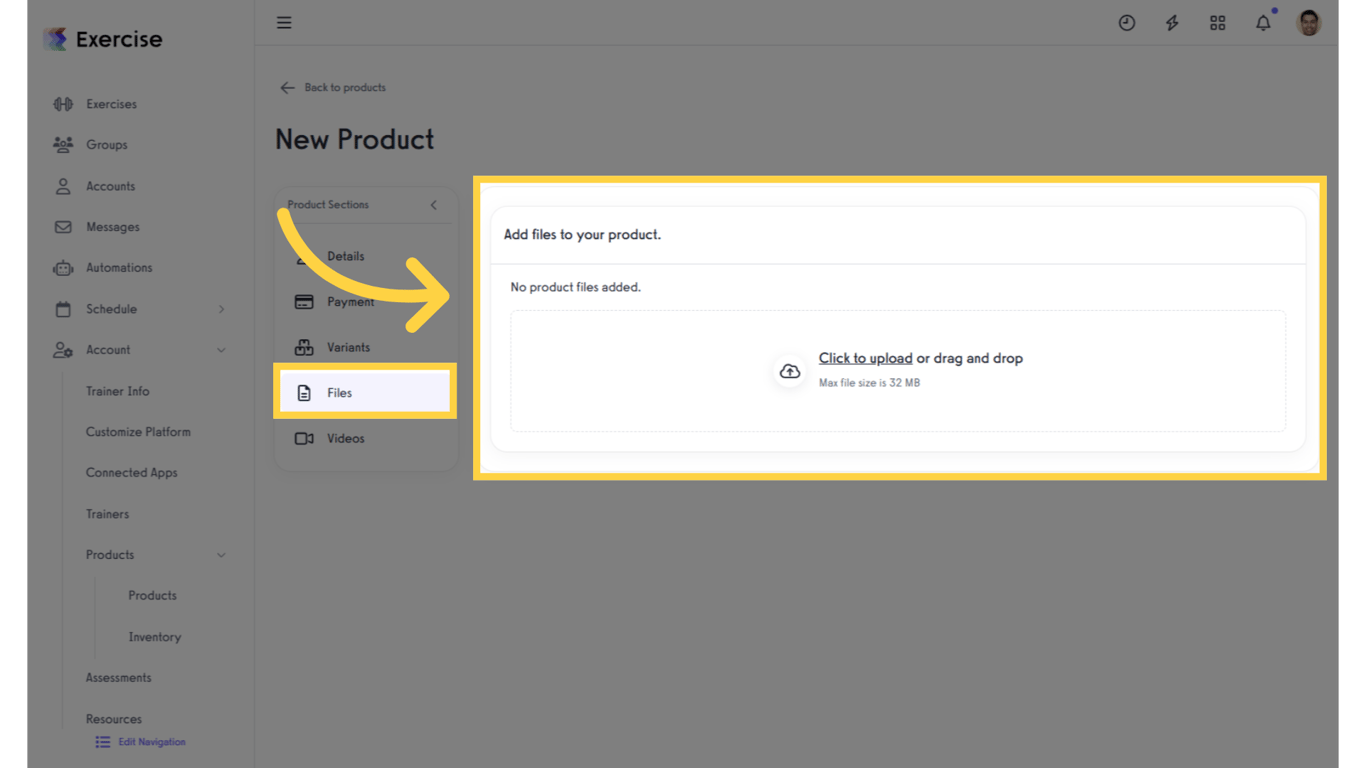Image resolution: width=1366 pixels, height=768 pixels.
Task: Go back to products
Action: coord(333,88)
